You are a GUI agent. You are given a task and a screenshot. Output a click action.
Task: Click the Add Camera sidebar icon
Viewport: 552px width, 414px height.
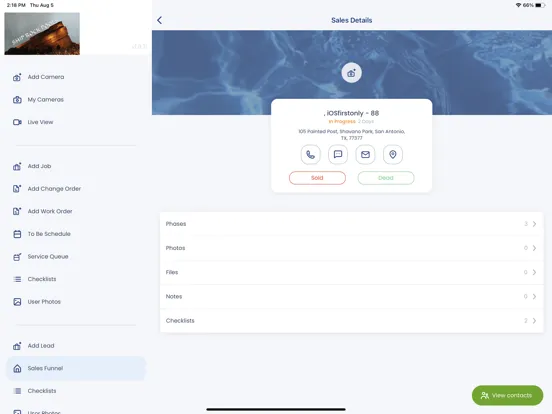[17, 77]
